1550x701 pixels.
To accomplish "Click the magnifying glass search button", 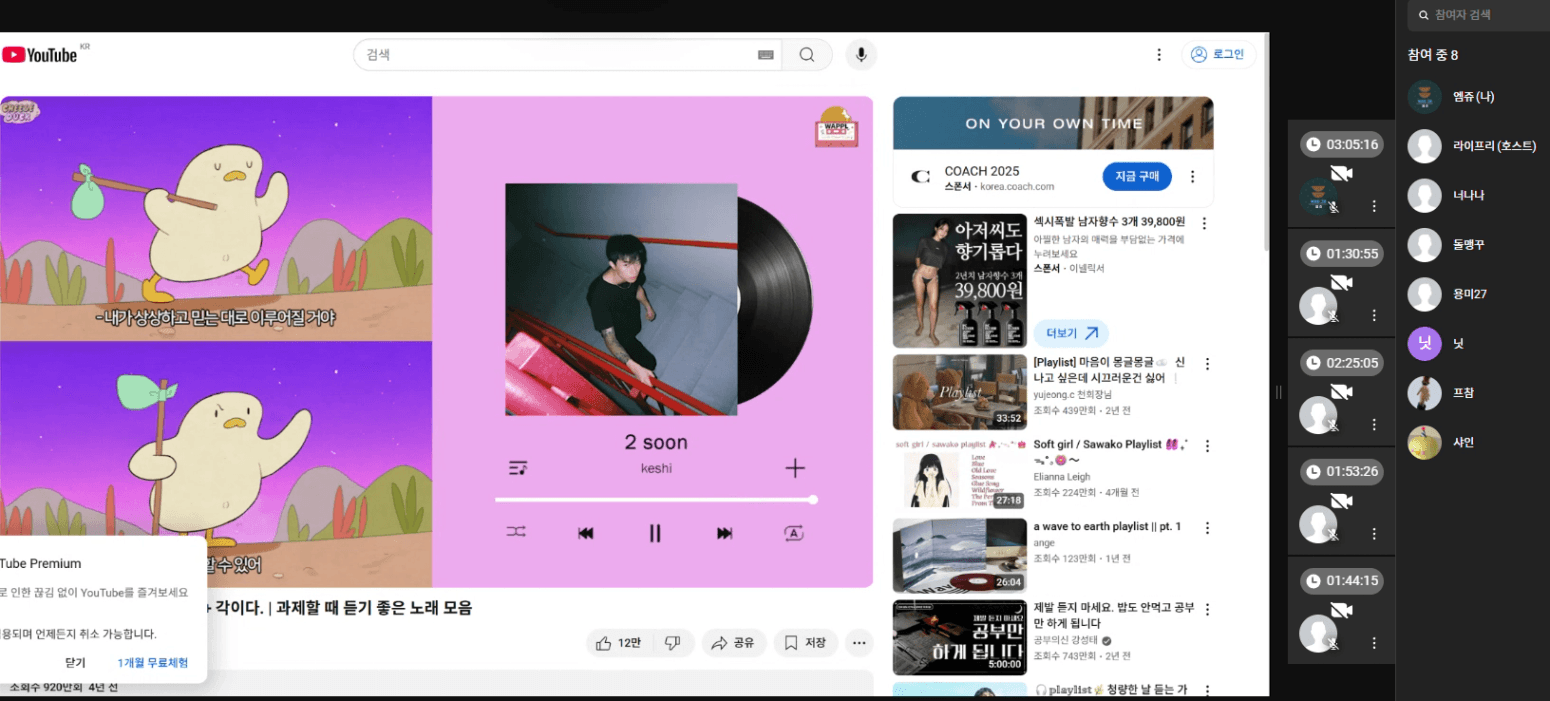I will pos(807,55).
